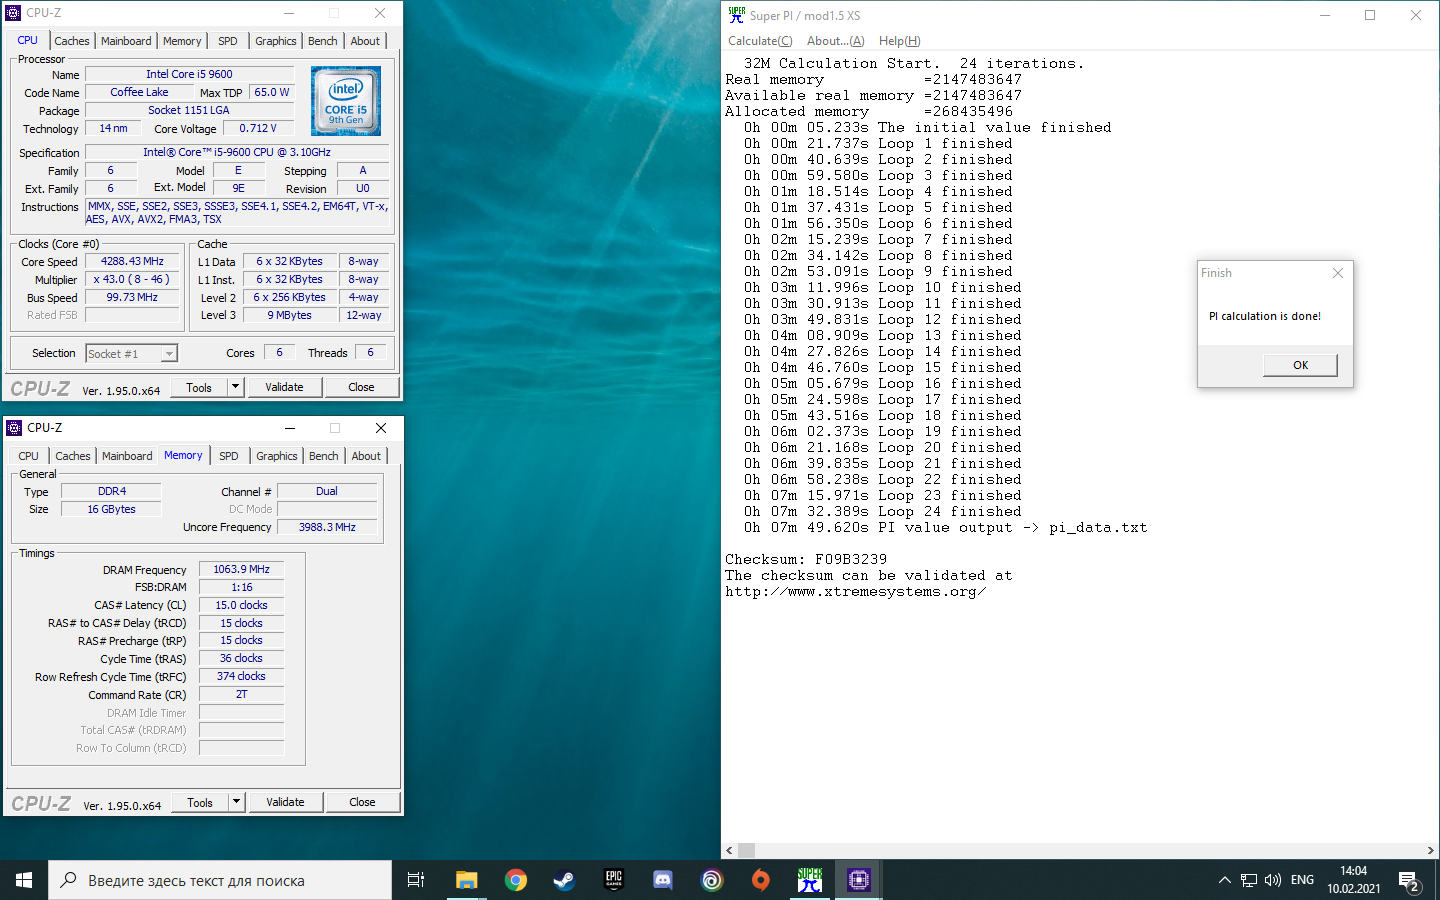Open Epic Games Launcher from the taskbar
The height and width of the screenshot is (900, 1440).
point(614,880)
